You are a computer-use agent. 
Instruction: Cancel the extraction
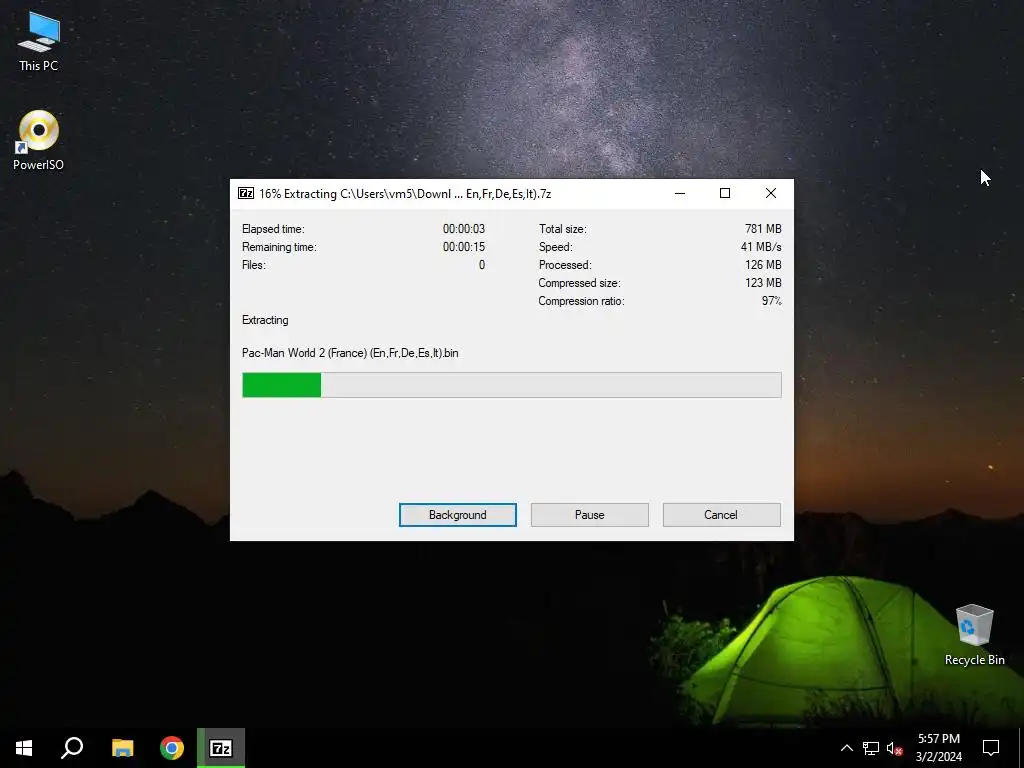click(722, 515)
